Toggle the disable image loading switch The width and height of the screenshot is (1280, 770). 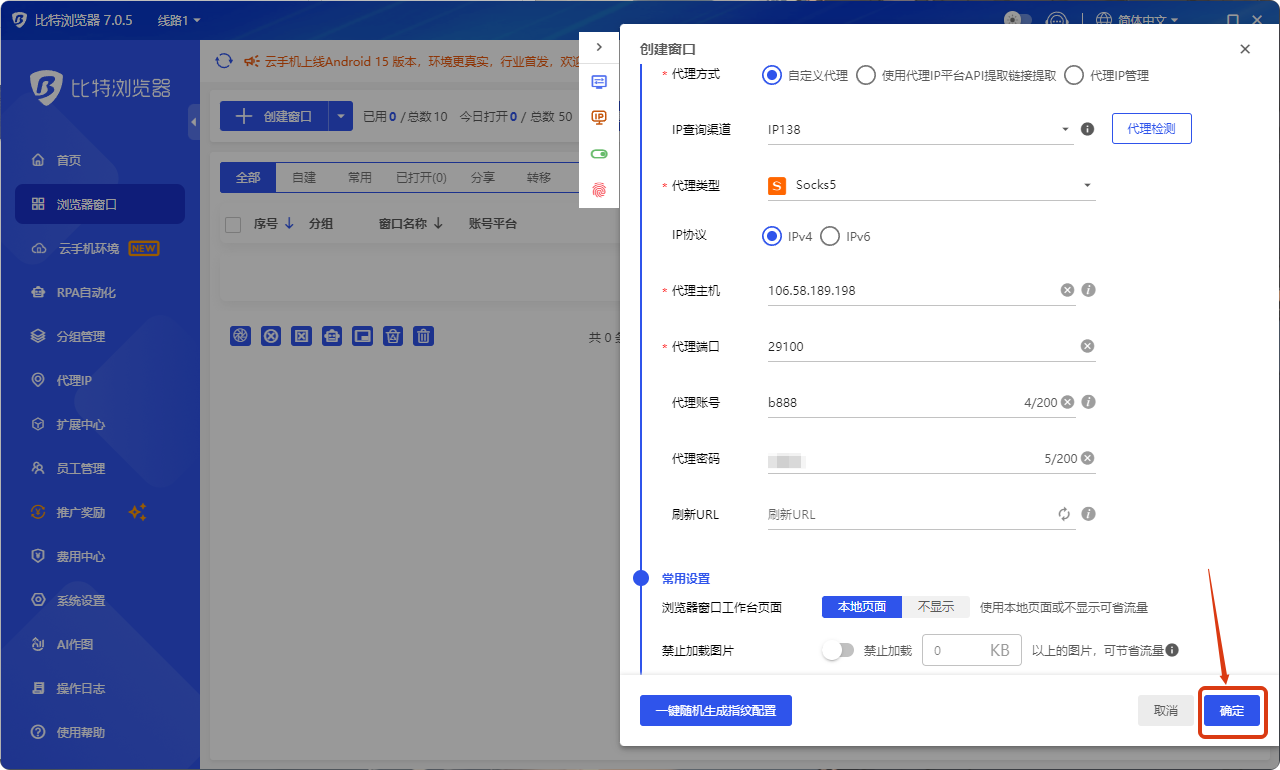(837, 650)
